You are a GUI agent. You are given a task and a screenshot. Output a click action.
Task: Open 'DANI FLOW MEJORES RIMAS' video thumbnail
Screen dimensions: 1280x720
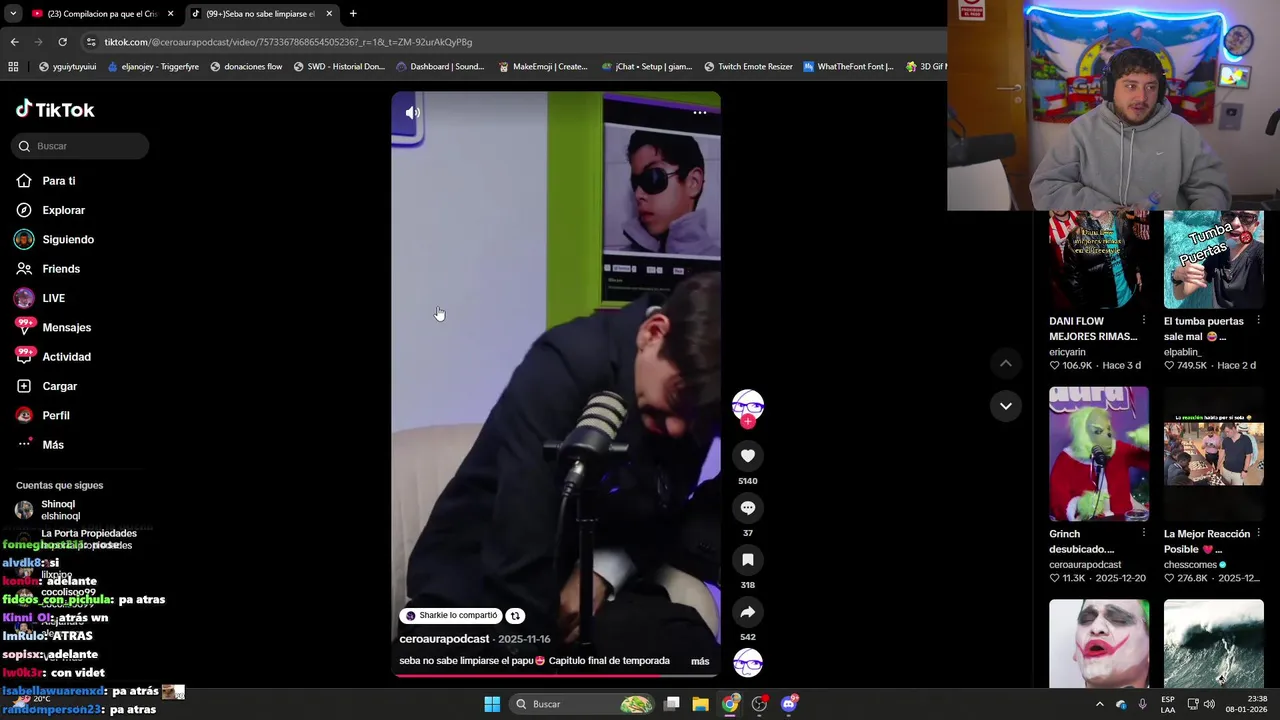point(1099,259)
